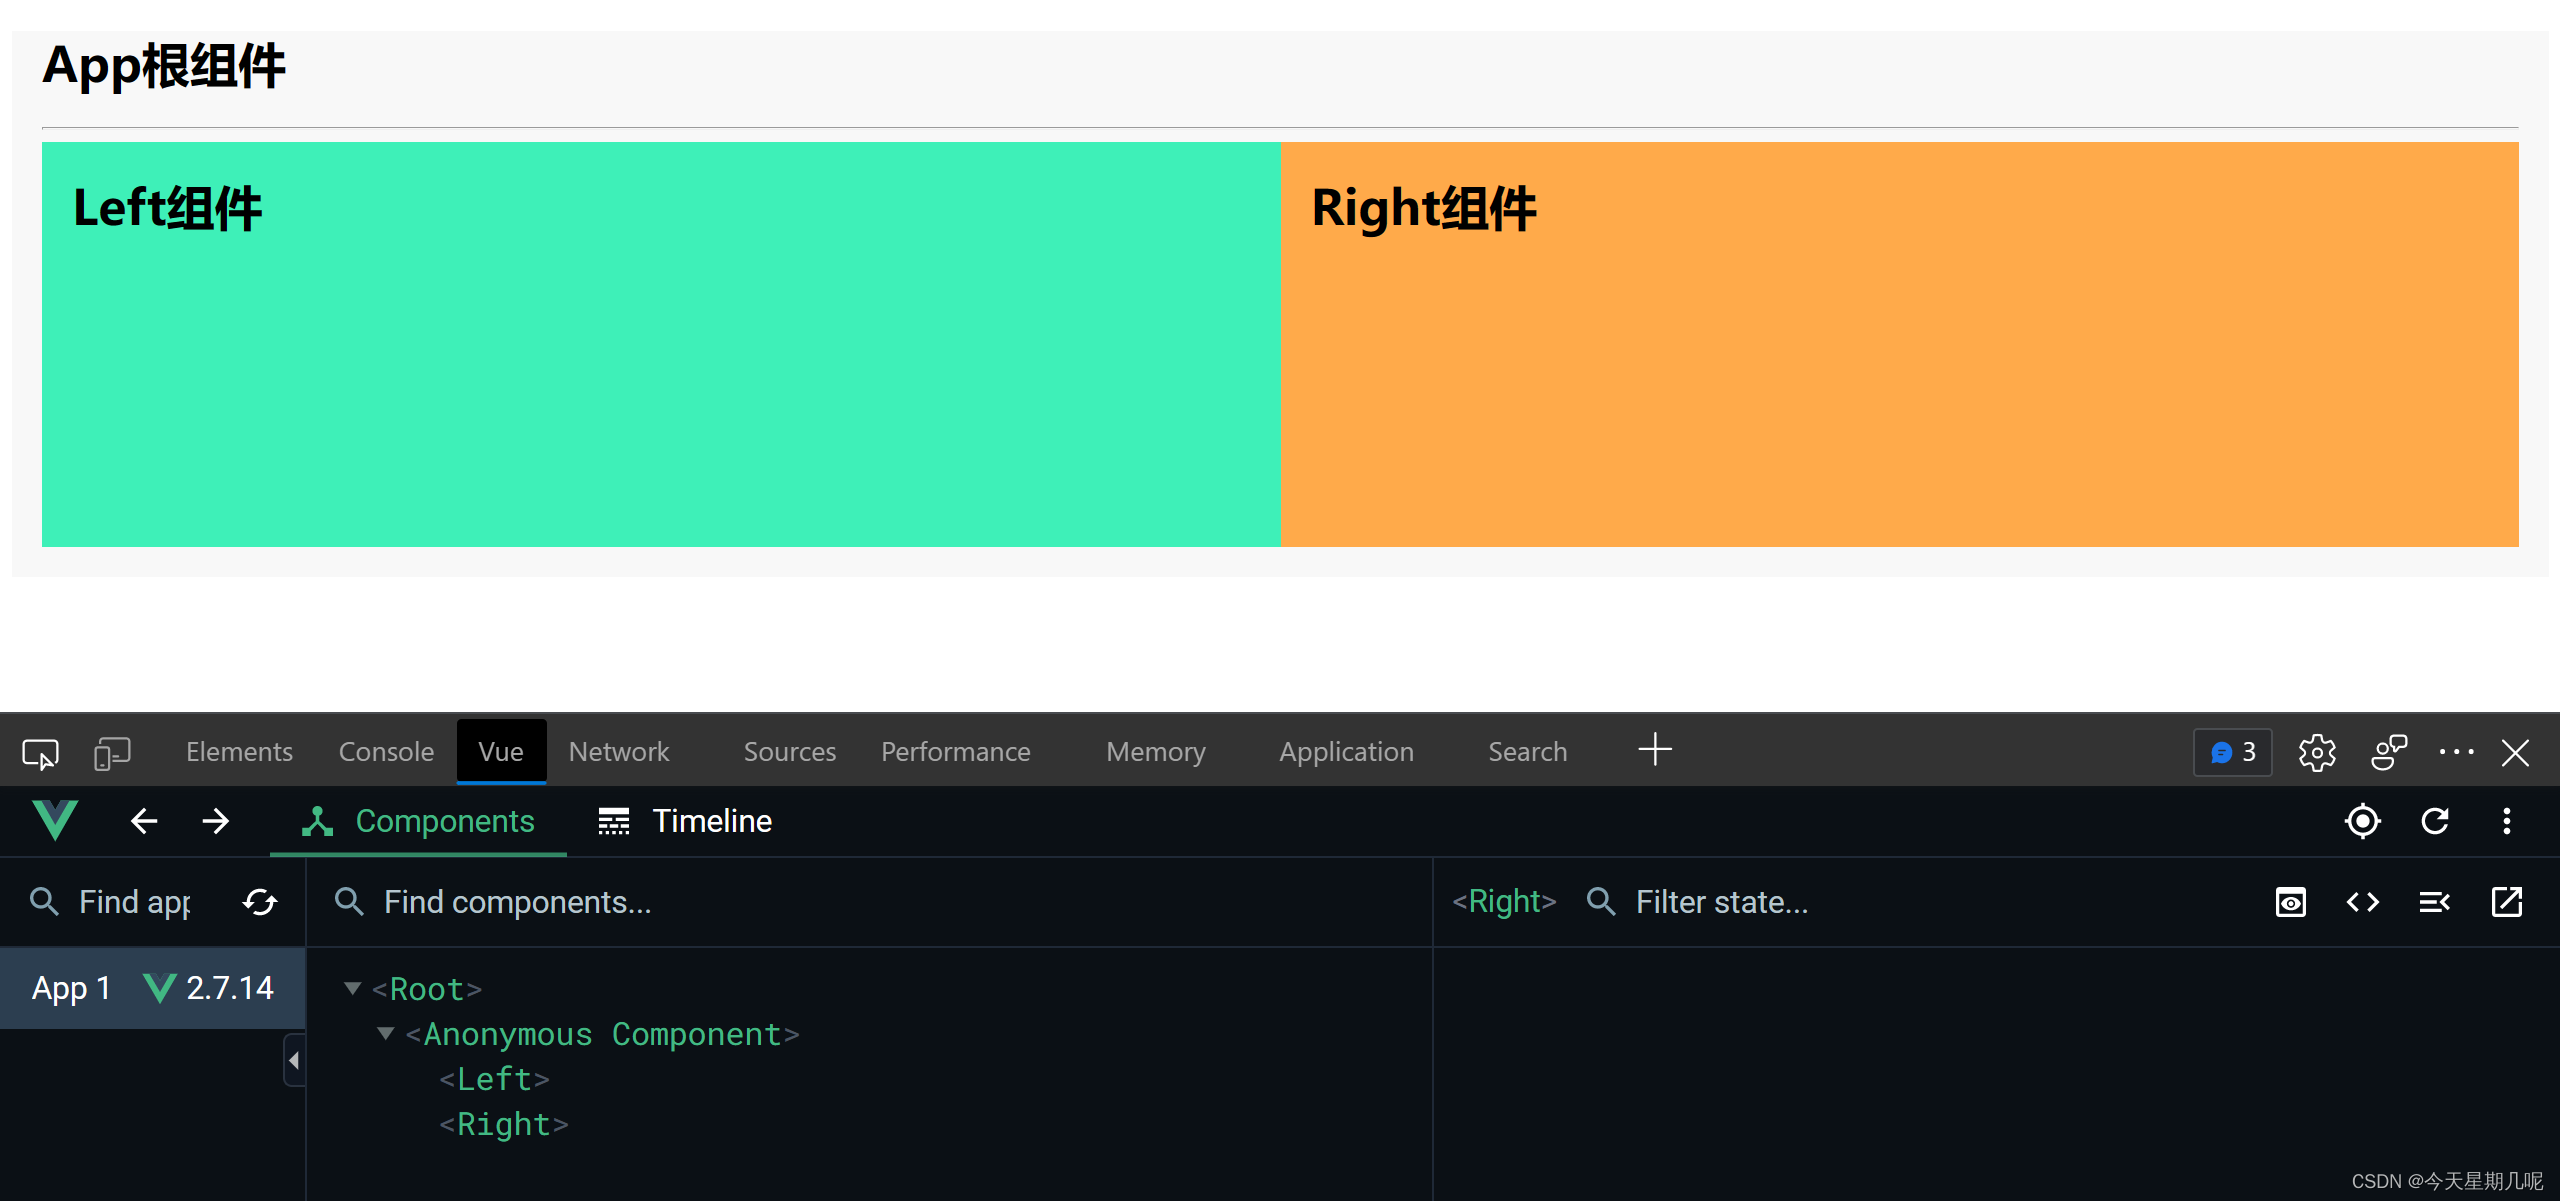Collapse the Anonymous Component node
This screenshot has width=2560, height=1201.
click(x=386, y=1033)
